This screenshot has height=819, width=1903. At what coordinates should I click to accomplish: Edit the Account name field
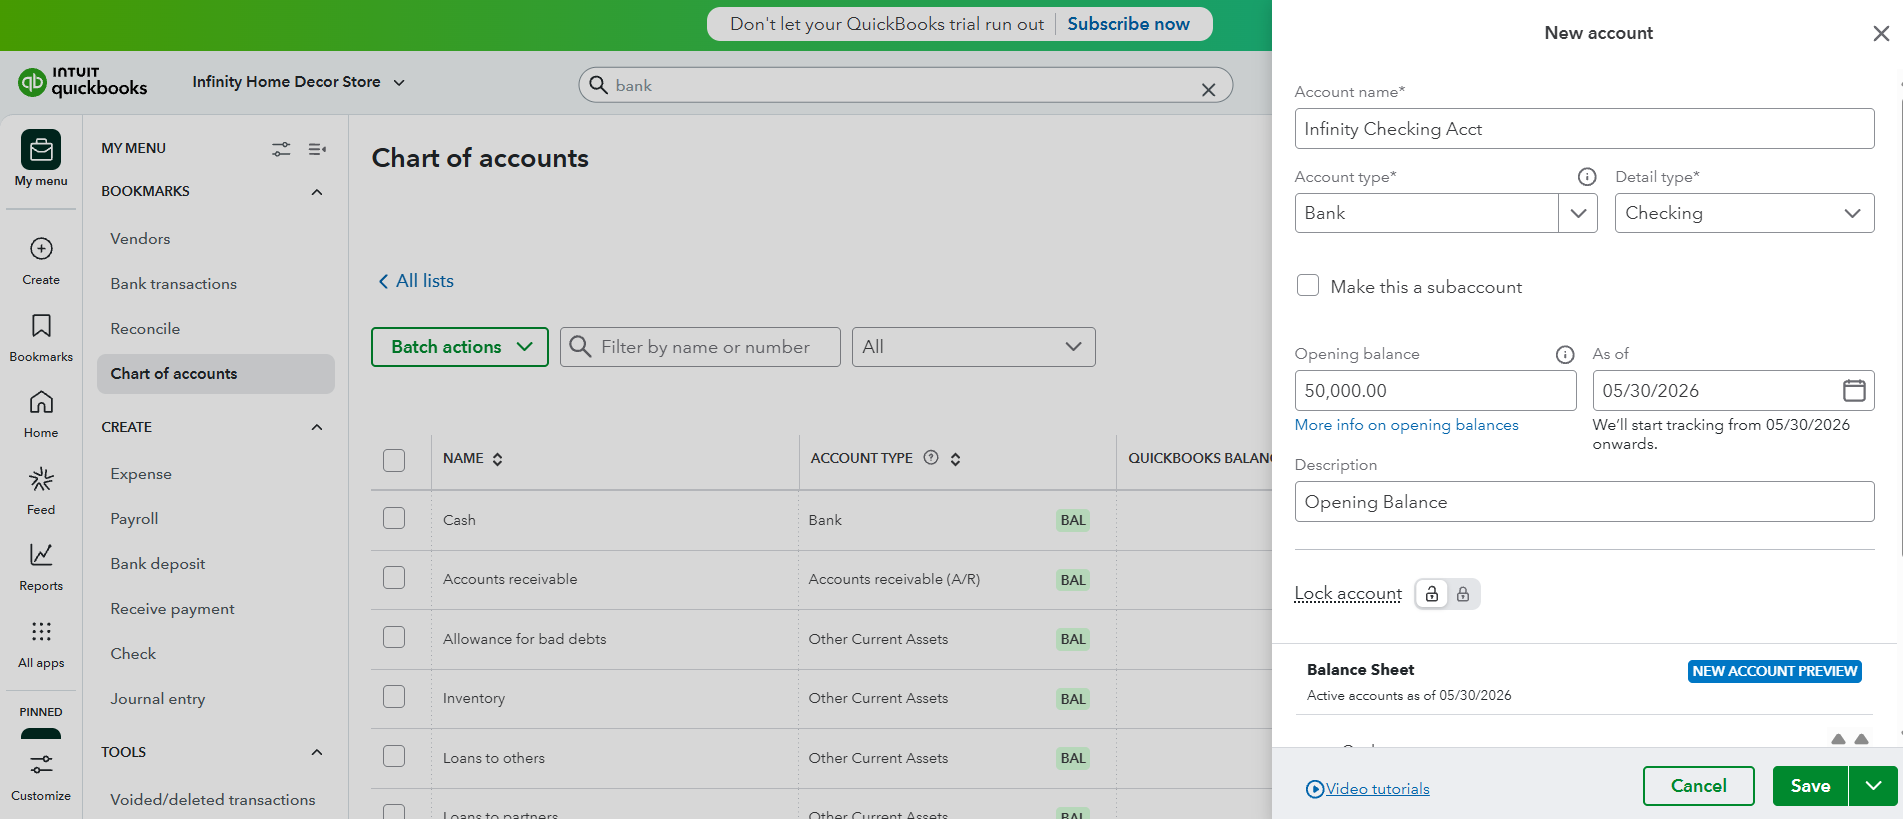click(x=1584, y=129)
